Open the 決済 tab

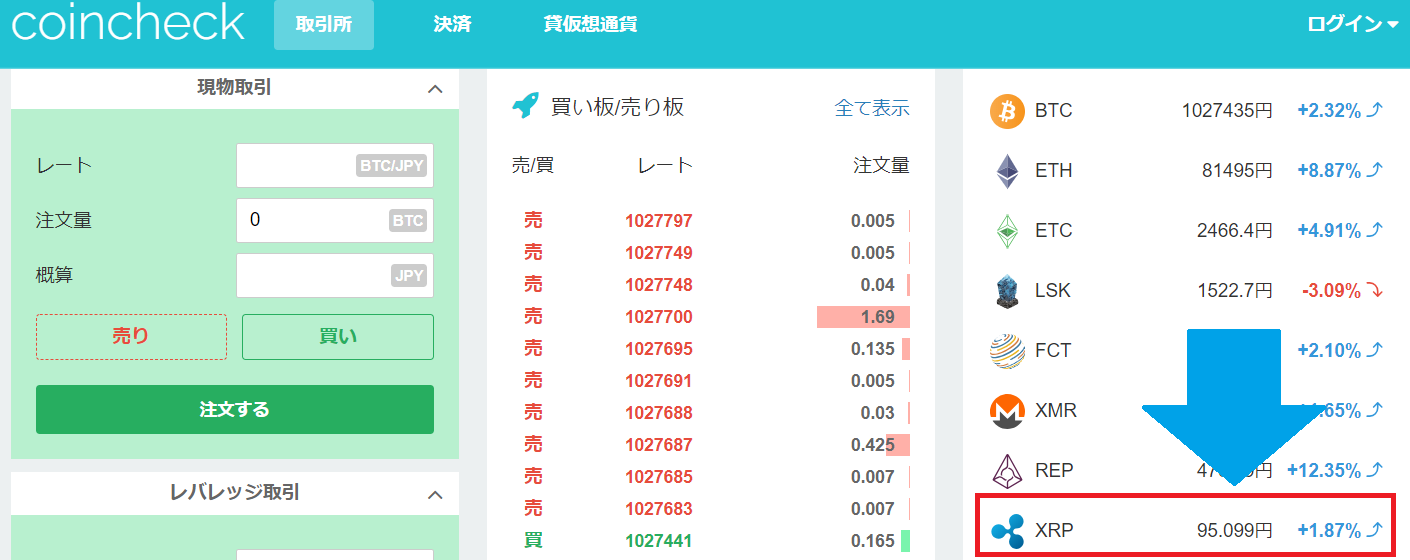pyautogui.click(x=452, y=25)
